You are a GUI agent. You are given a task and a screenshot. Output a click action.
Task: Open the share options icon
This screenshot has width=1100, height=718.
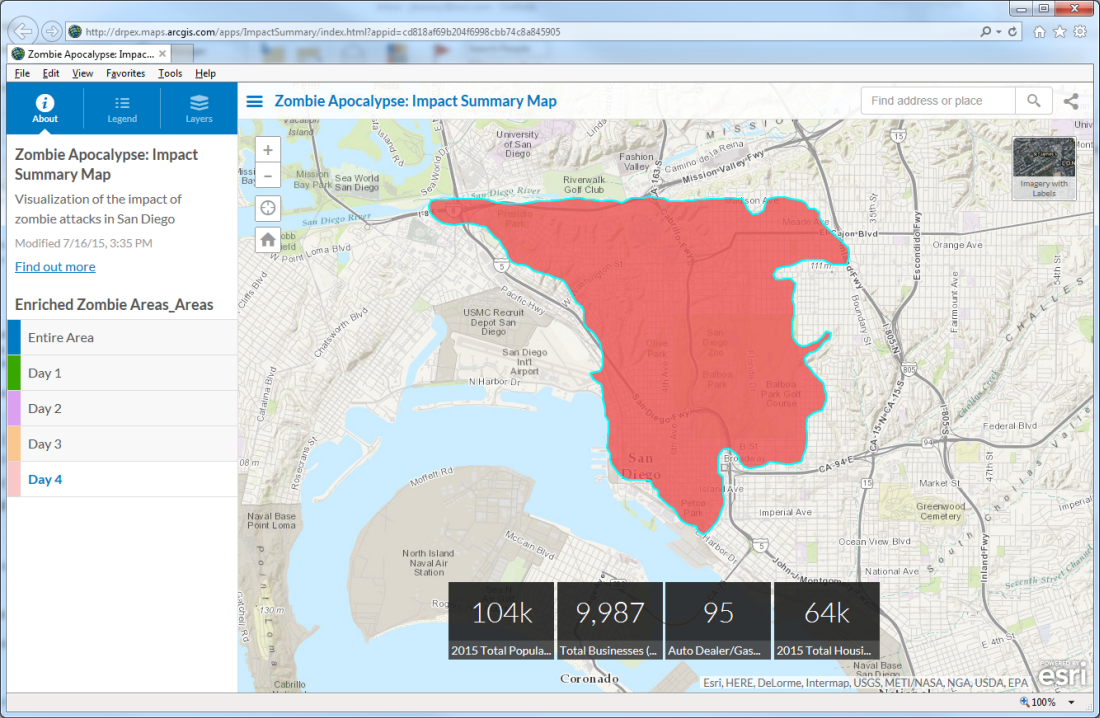click(1071, 101)
